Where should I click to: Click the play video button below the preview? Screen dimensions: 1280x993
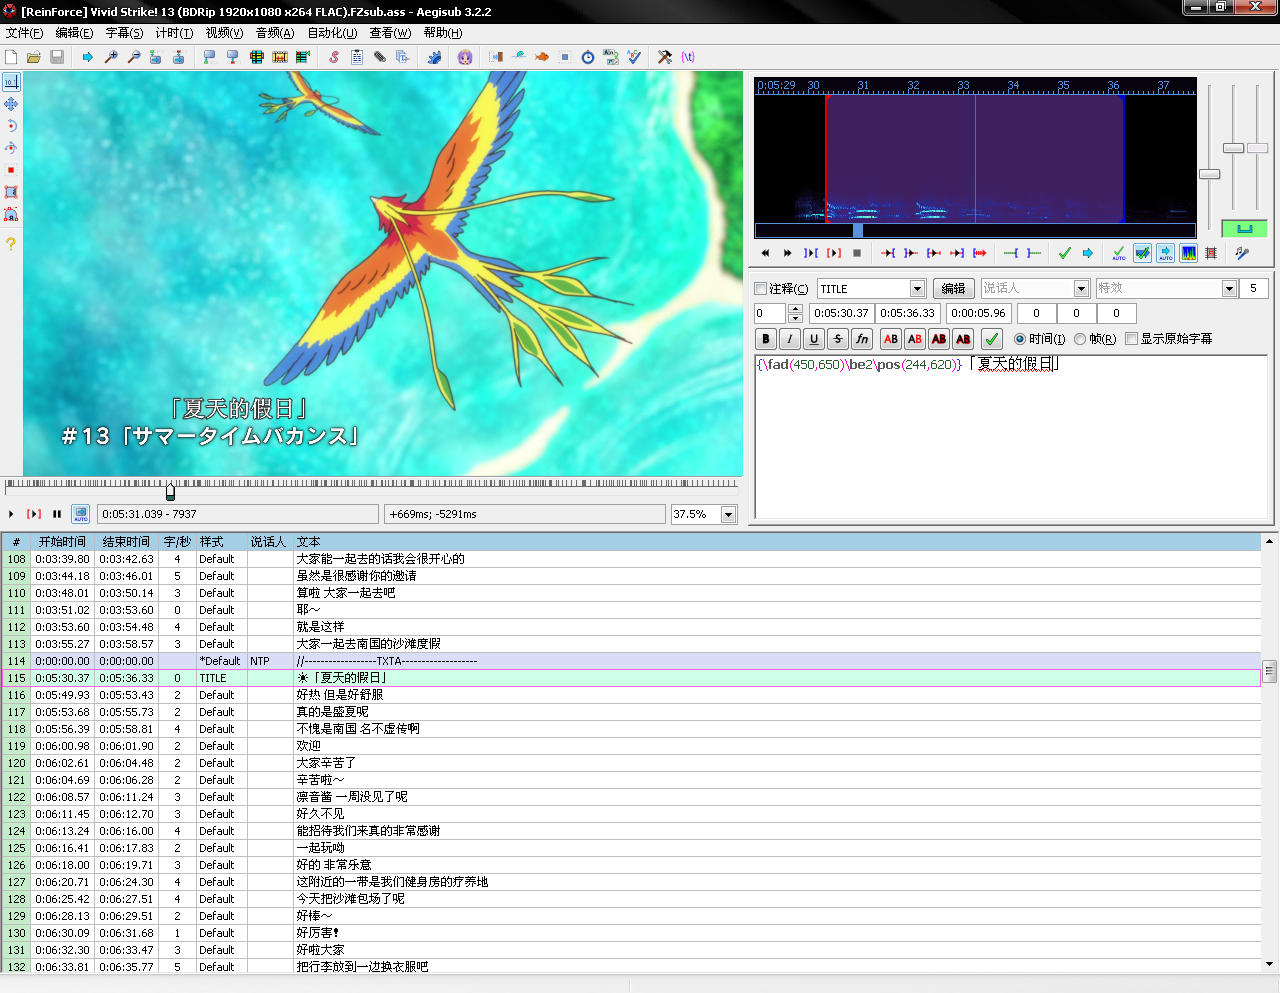[11, 514]
